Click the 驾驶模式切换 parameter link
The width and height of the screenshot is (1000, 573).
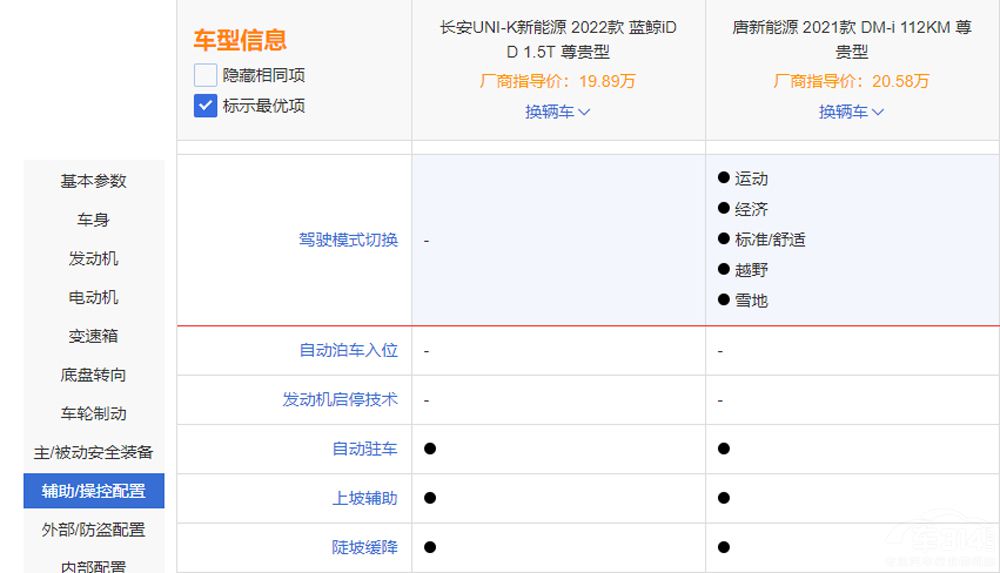(x=348, y=240)
